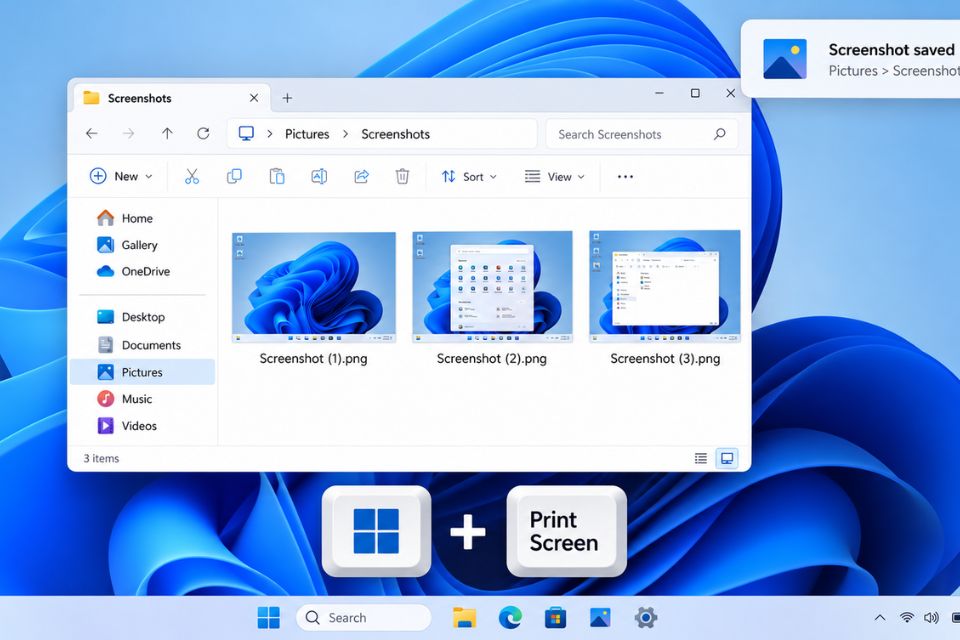The height and width of the screenshot is (640, 960).
Task: Open Home in the navigation pane
Action: (143, 218)
